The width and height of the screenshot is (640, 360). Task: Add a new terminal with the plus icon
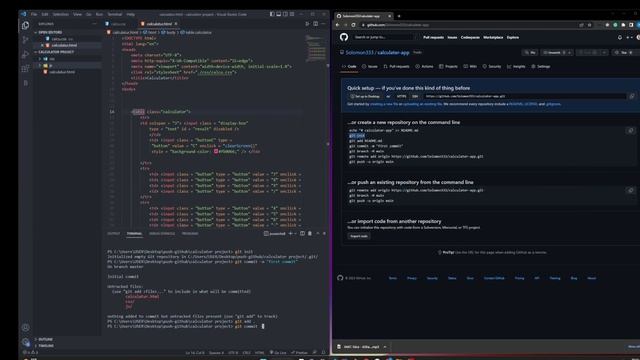coord(291,233)
